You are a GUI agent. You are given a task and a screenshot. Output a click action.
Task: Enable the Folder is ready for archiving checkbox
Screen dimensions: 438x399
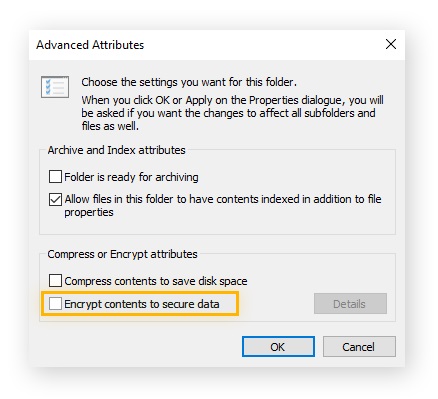55,177
